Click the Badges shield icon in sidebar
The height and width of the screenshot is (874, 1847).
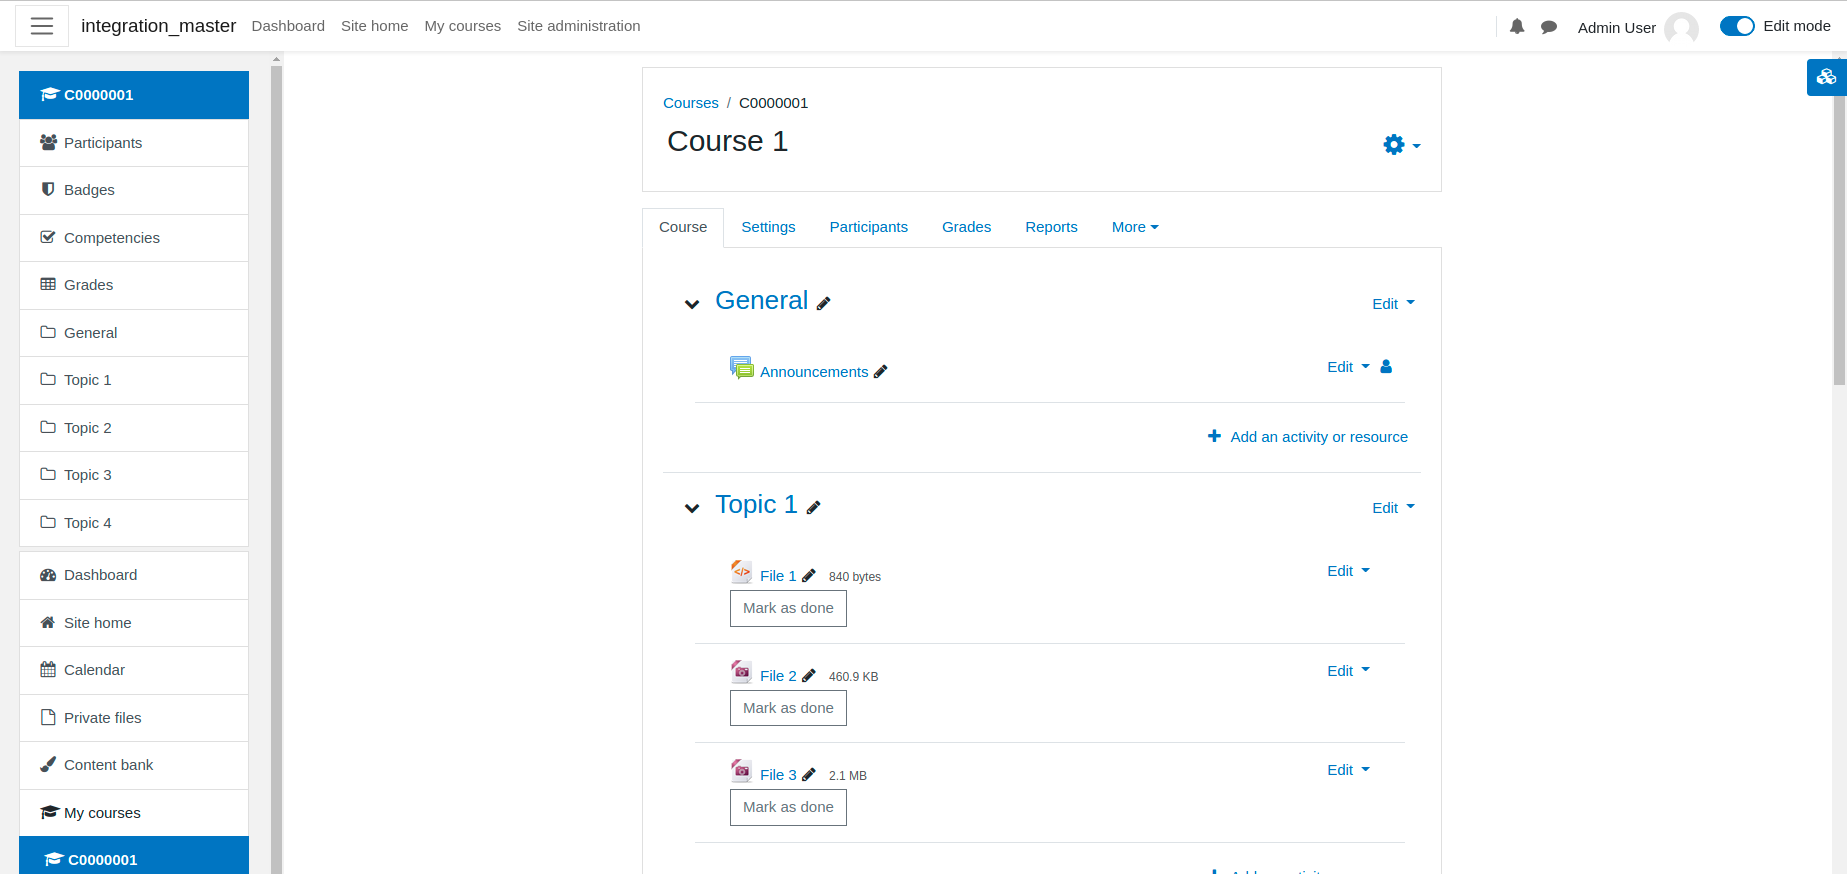(48, 189)
